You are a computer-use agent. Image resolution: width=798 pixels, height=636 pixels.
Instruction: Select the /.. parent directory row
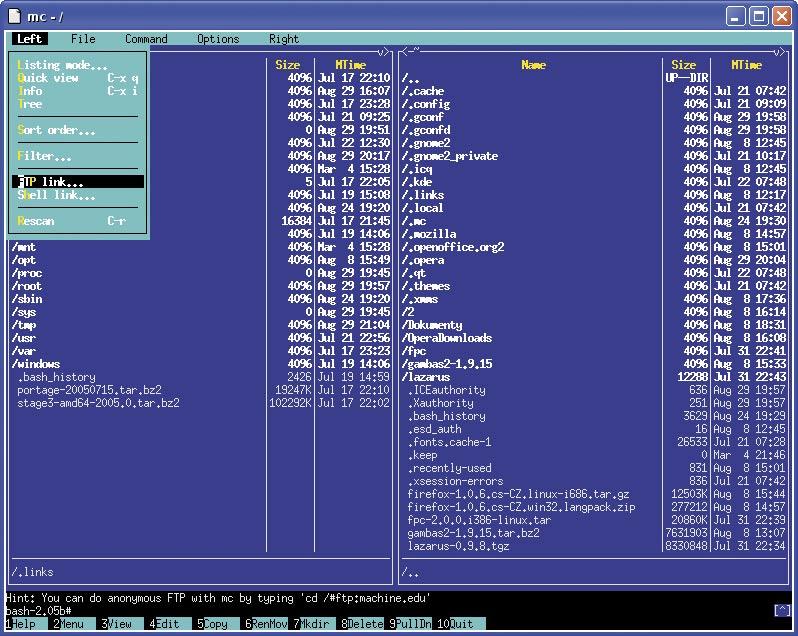tap(594, 78)
